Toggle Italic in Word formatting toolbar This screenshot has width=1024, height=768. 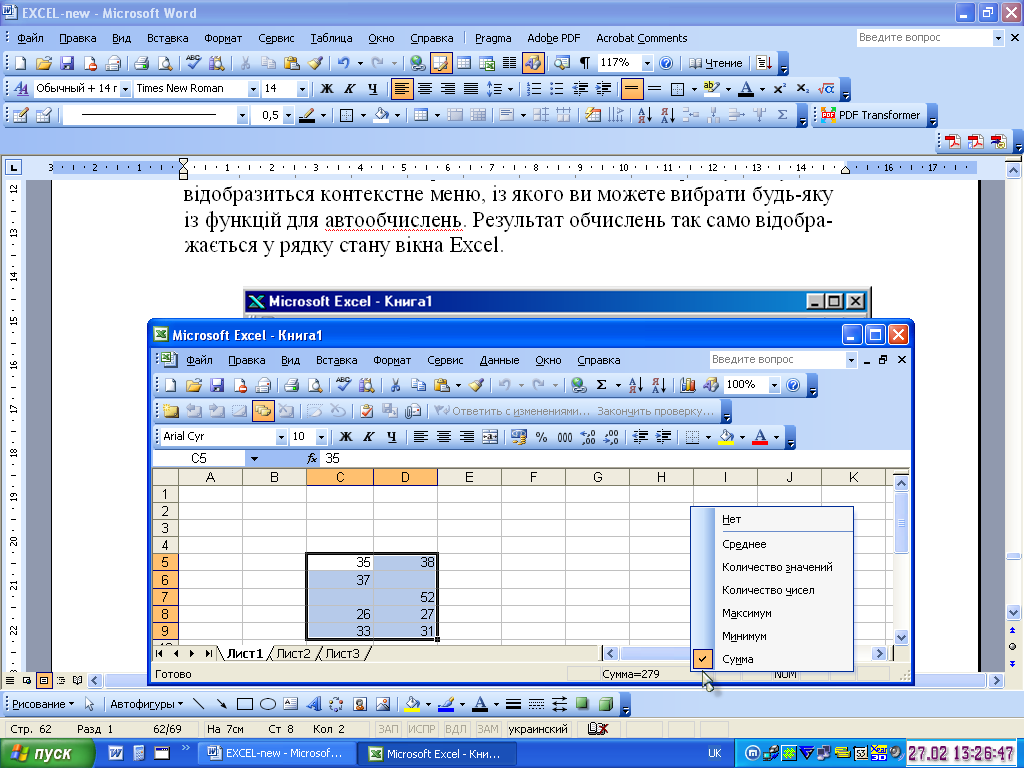(349, 89)
